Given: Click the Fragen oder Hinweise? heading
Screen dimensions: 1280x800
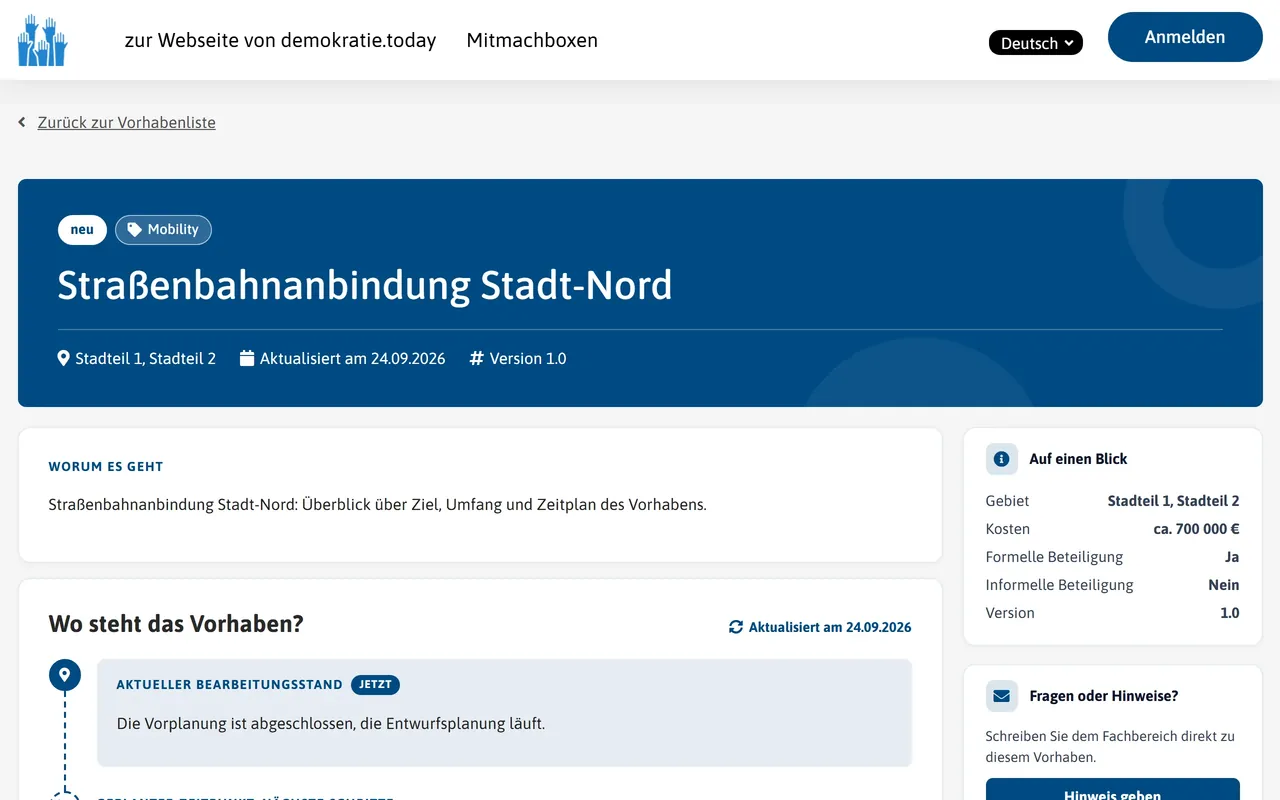Looking at the screenshot, I should point(1104,696).
